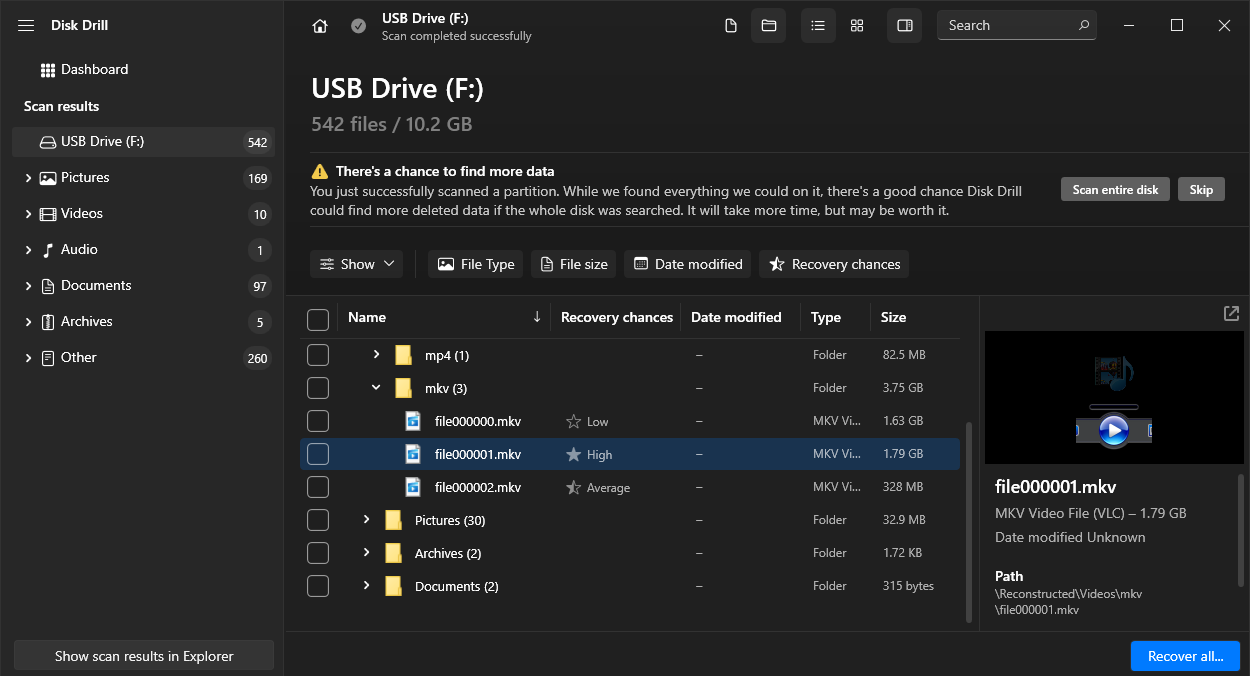Viewport: 1250px width, 677px height.
Task: Filter by File size
Action: (574, 264)
